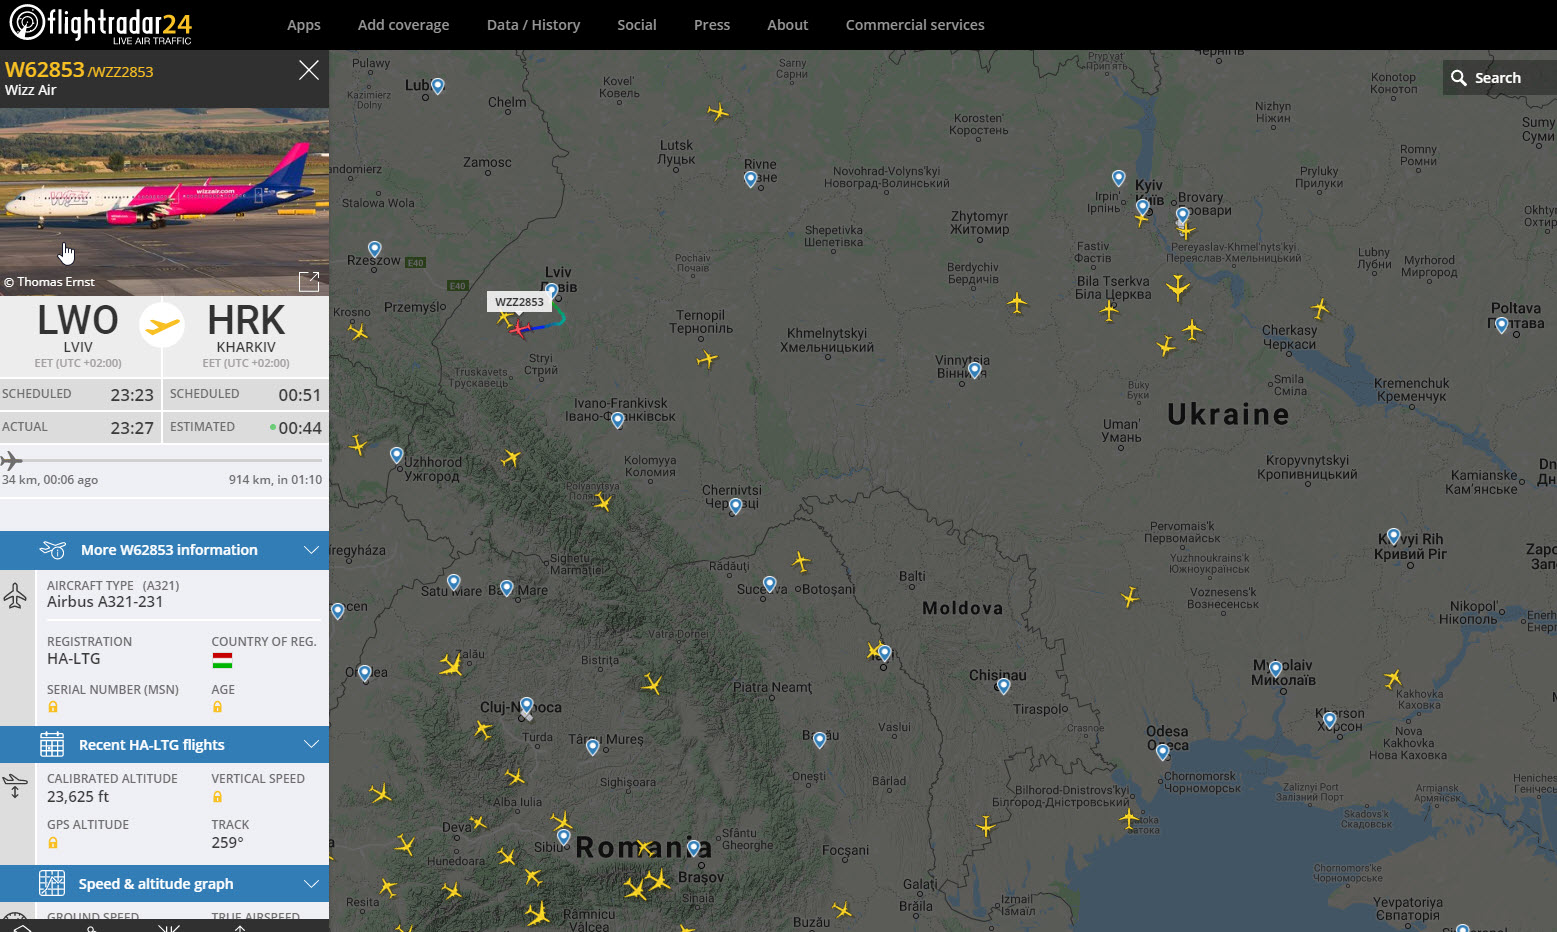Image resolution: width=1557 pixels, height=932 pixels.
Task: Click the yellow plane icon between LWO and HRK
Action: pyautogui.click(x=162, y=325)
